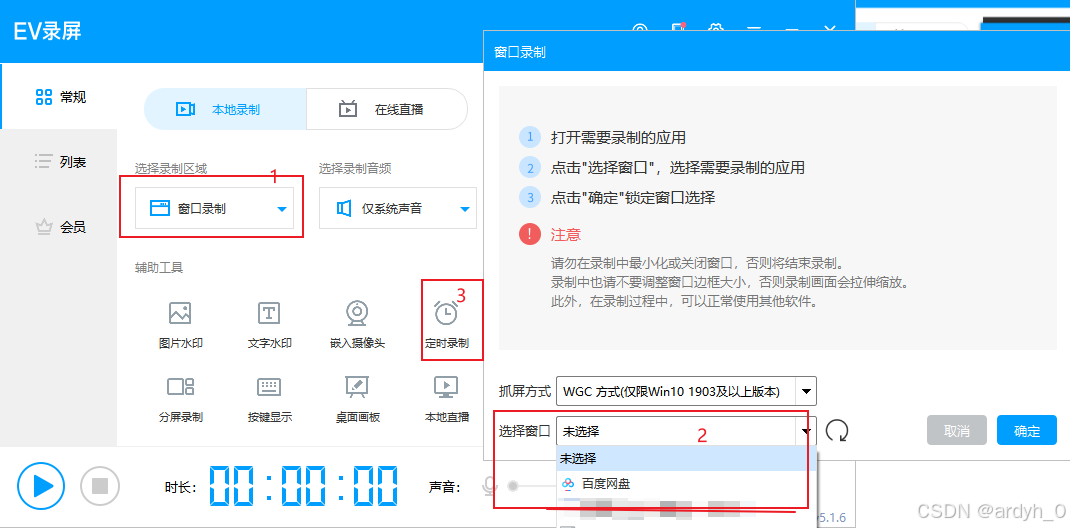Start recording with the blue play button
Viewport: 1070px width, 528px height.
(41, 486)
